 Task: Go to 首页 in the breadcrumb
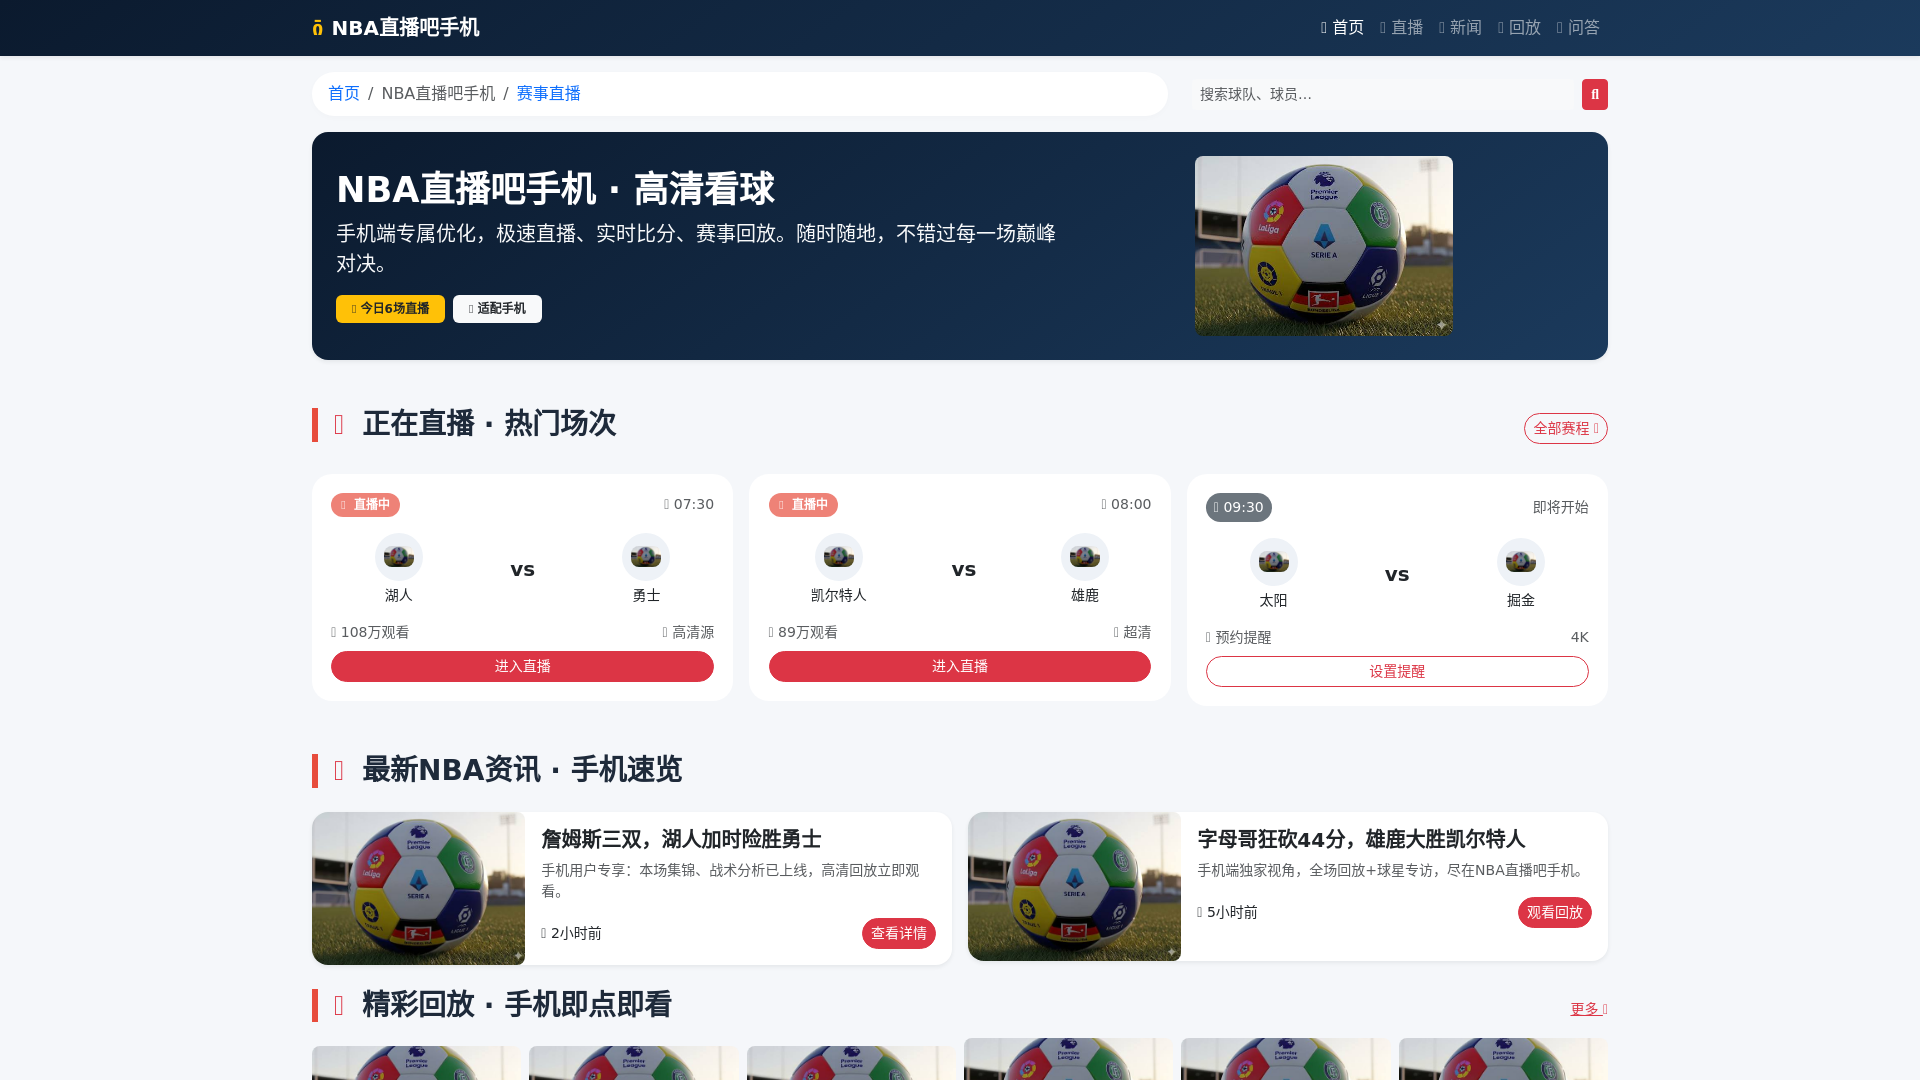pyautogui.click(x=344, y=94)
